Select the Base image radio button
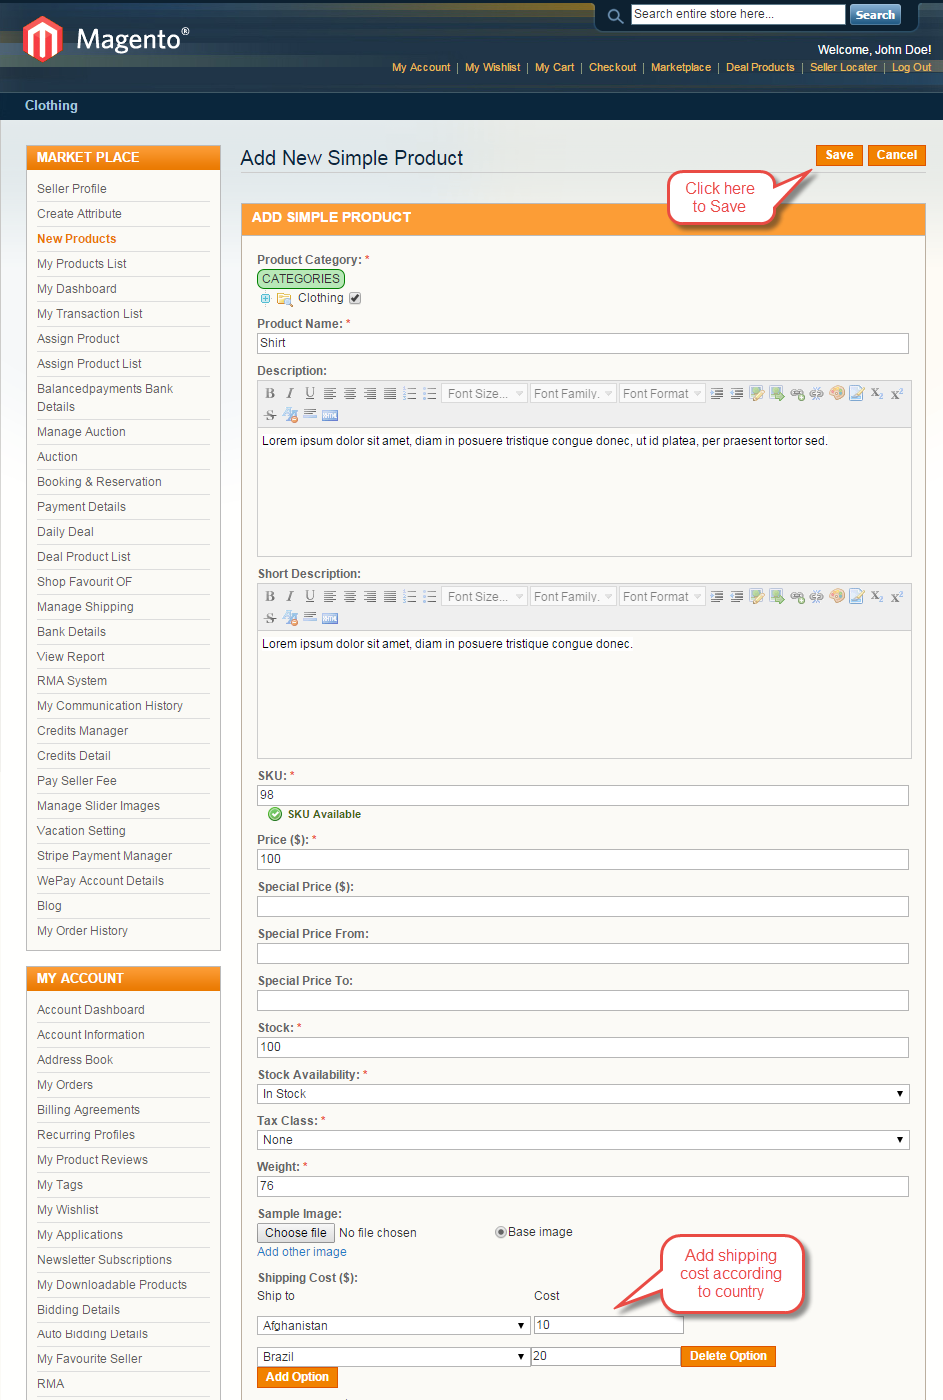This screenshot has height=1400, width=943. 501,1232
